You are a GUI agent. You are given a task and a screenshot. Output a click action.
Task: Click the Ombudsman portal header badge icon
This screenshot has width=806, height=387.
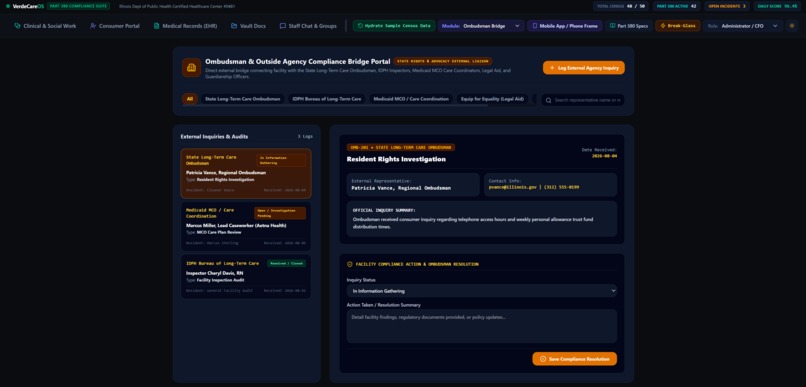[x=191, y=67]
